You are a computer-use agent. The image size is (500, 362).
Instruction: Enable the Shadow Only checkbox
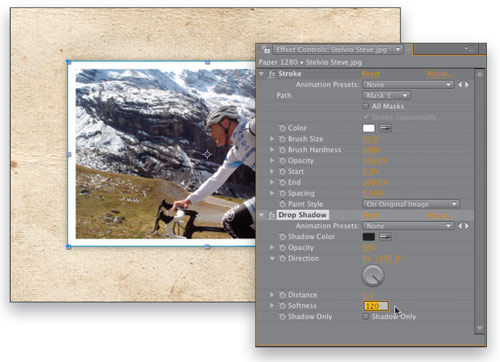pyautogui.click(x=366, y=317)
